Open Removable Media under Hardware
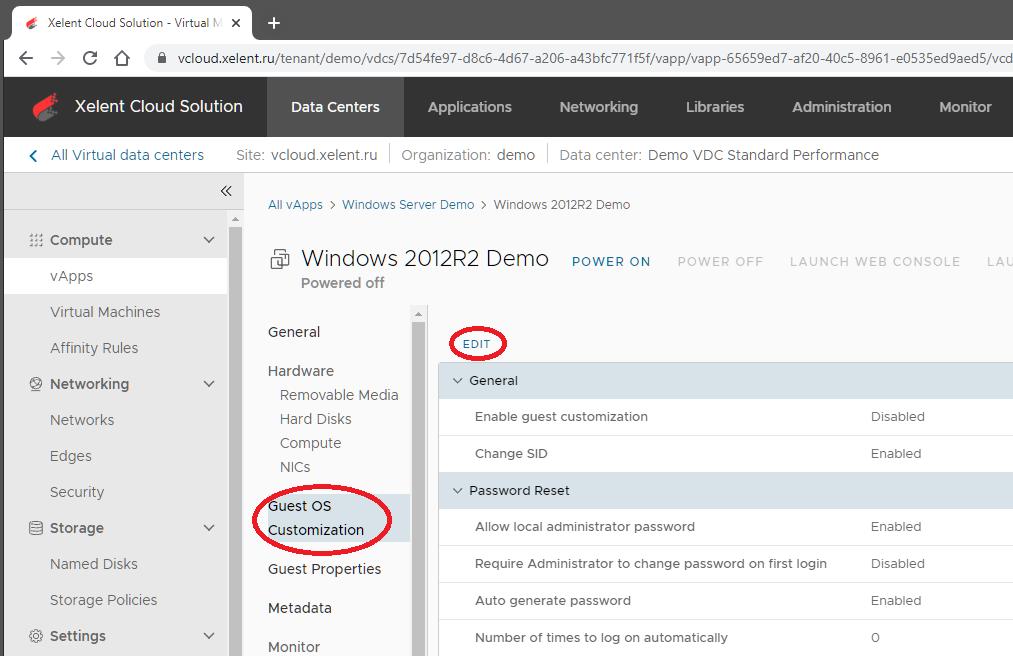The width and height of the screenshot is (1013, 656). pos(339,395)
